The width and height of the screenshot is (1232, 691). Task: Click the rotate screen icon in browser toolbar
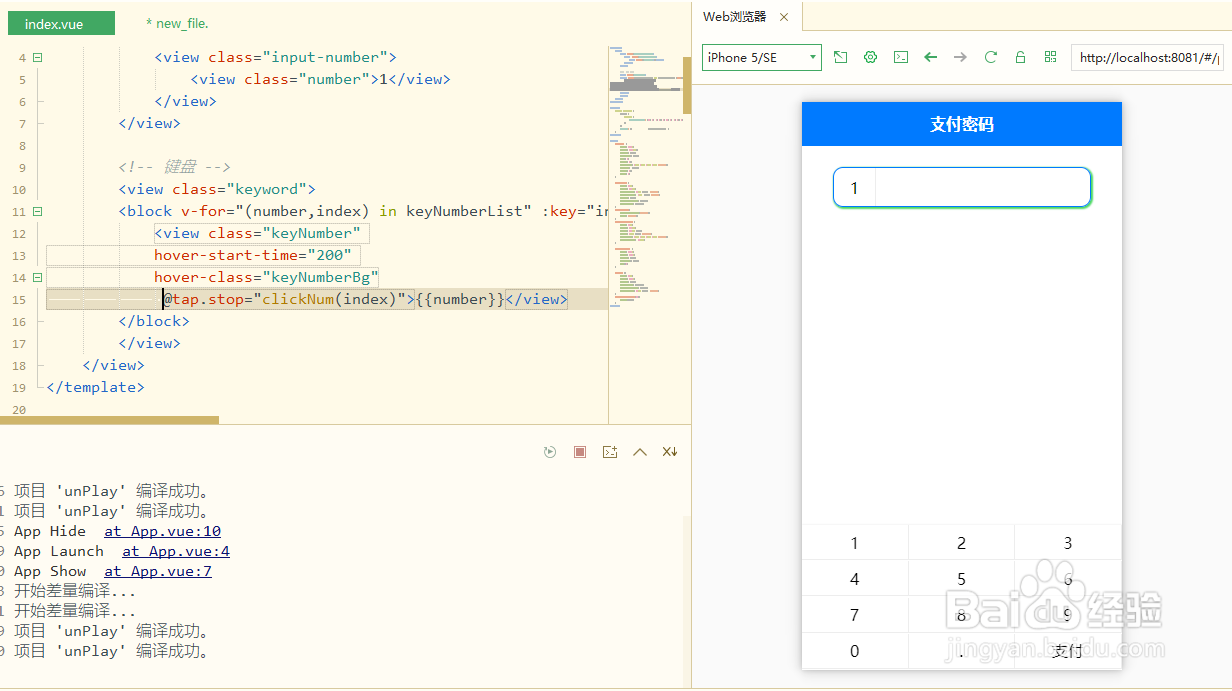(x=840, y=57)
